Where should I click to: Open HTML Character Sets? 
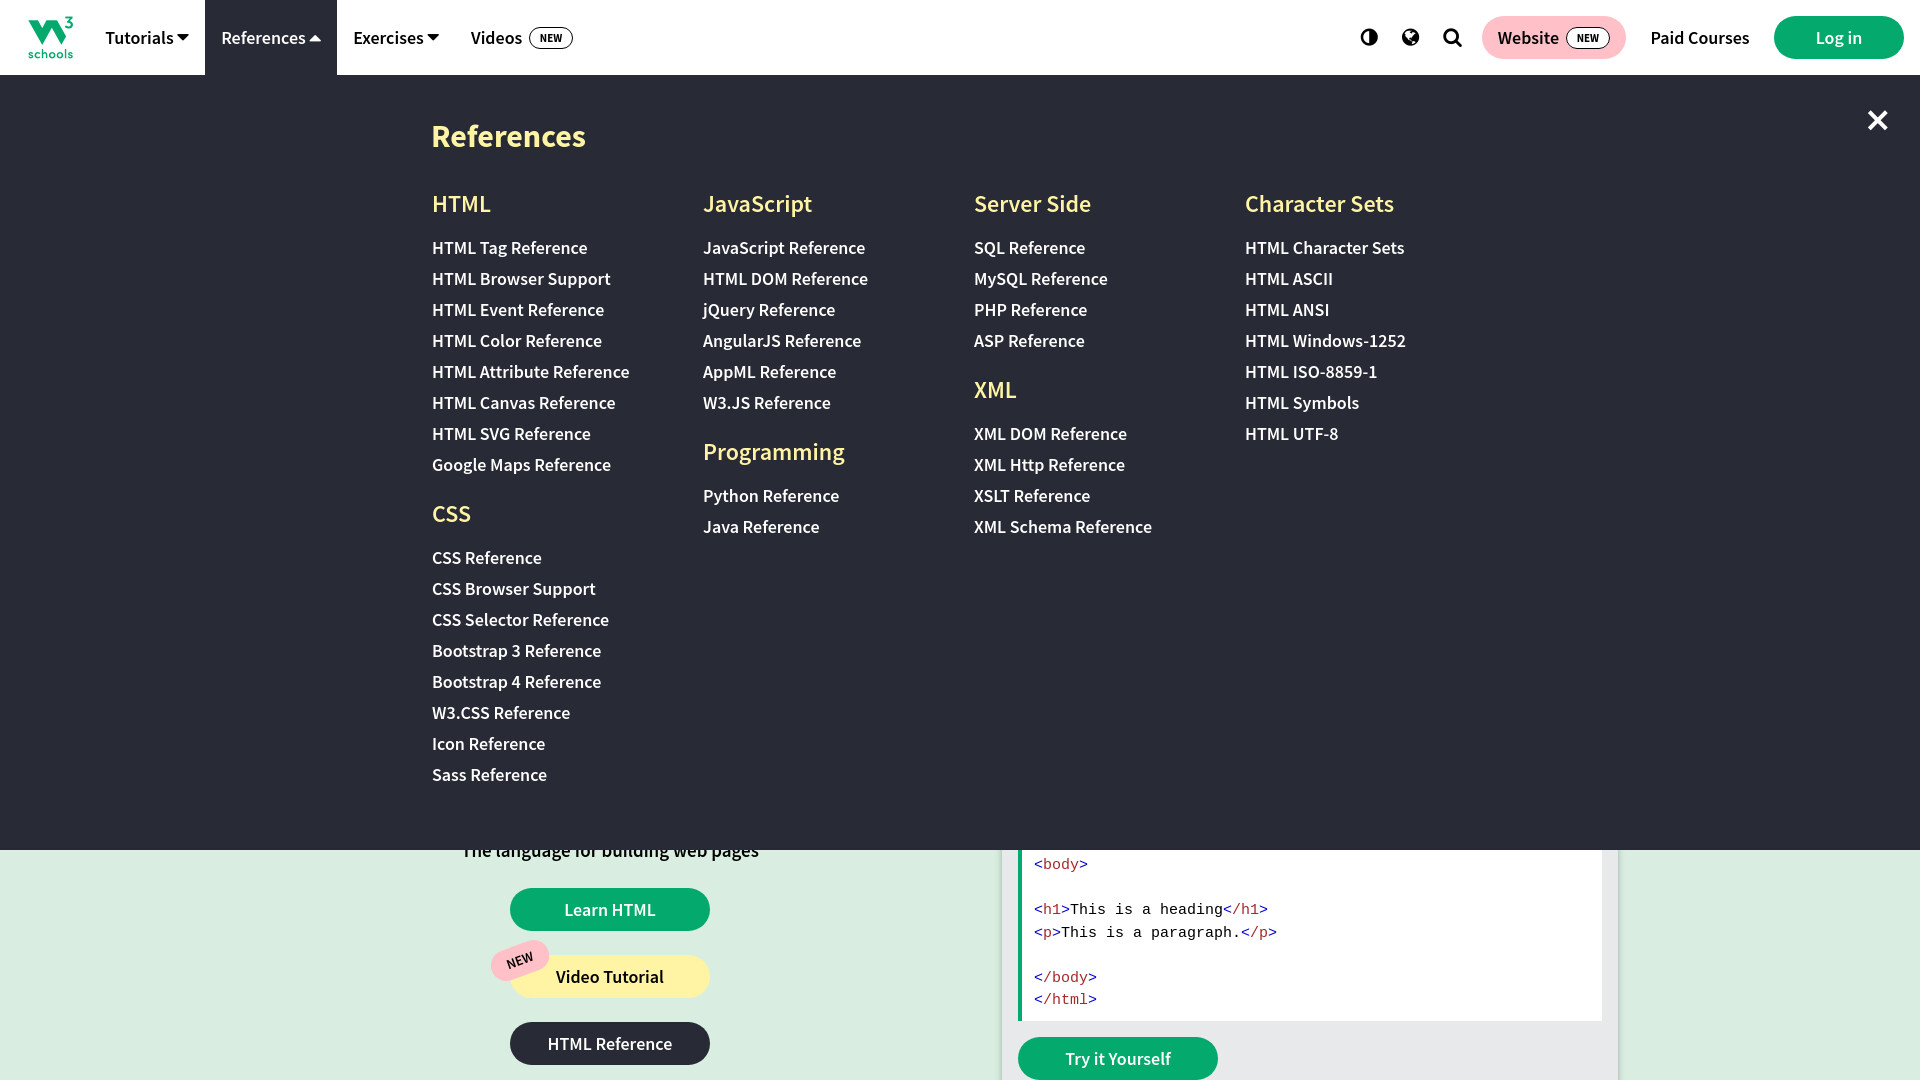point(1324,248)
